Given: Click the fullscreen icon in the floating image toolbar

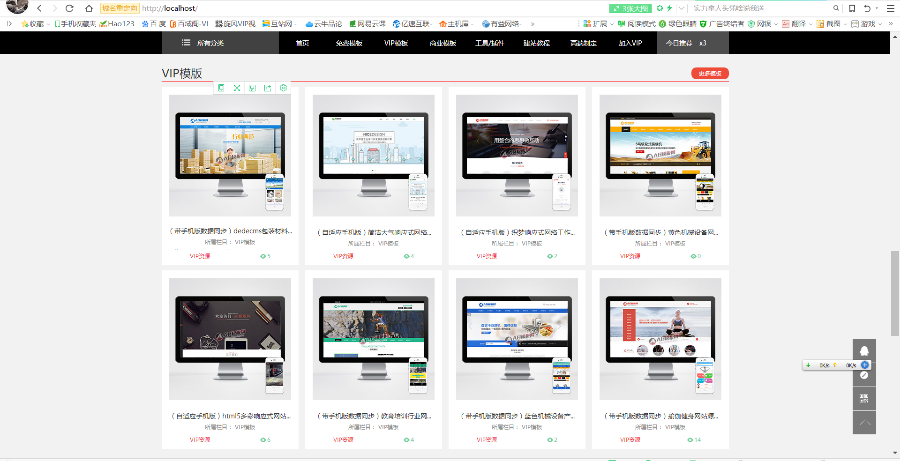Looking at the screenshot, I should click(237, 88).
